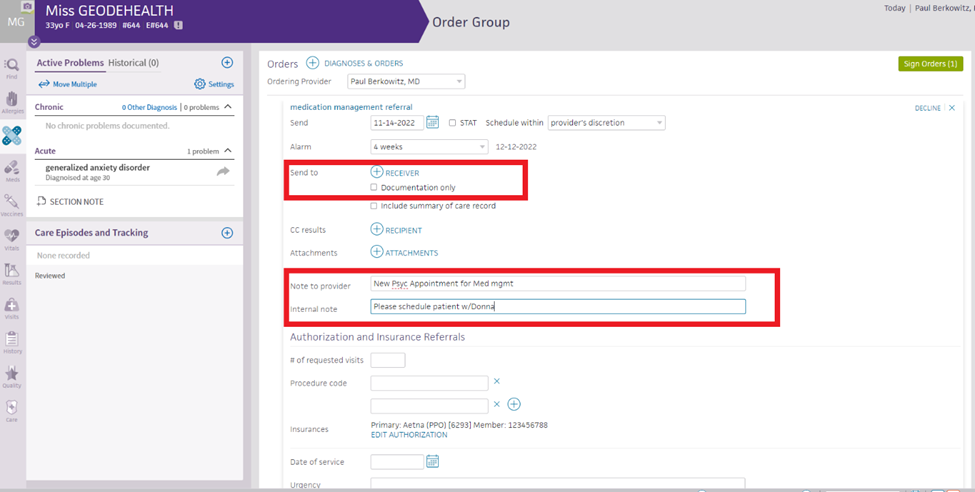975x492 pixels.
Task: Click the second Procedure code field
Action: 430,406
